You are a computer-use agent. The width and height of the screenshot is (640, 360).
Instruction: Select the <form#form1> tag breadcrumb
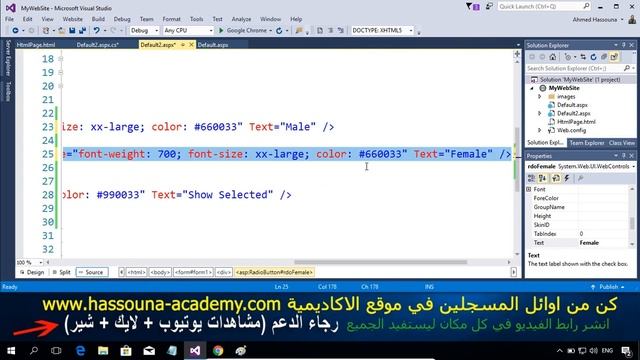(193, 272)
